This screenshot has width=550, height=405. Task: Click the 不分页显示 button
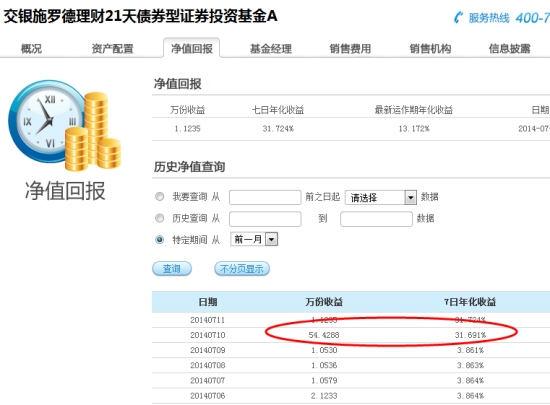tap(242, 269)
